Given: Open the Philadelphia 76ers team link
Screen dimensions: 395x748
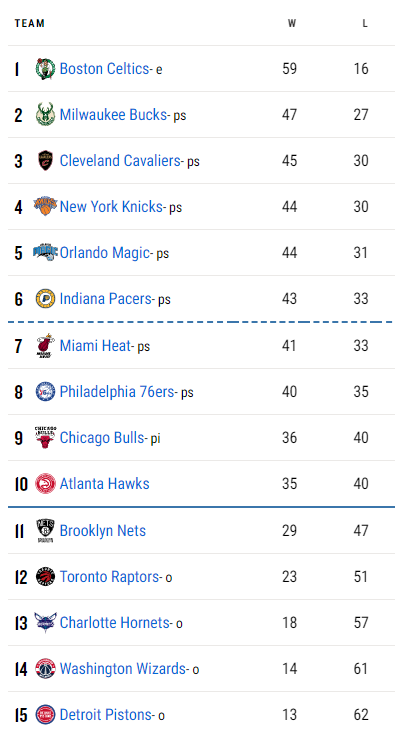Looking at the screenshot, I should [117, 392].
